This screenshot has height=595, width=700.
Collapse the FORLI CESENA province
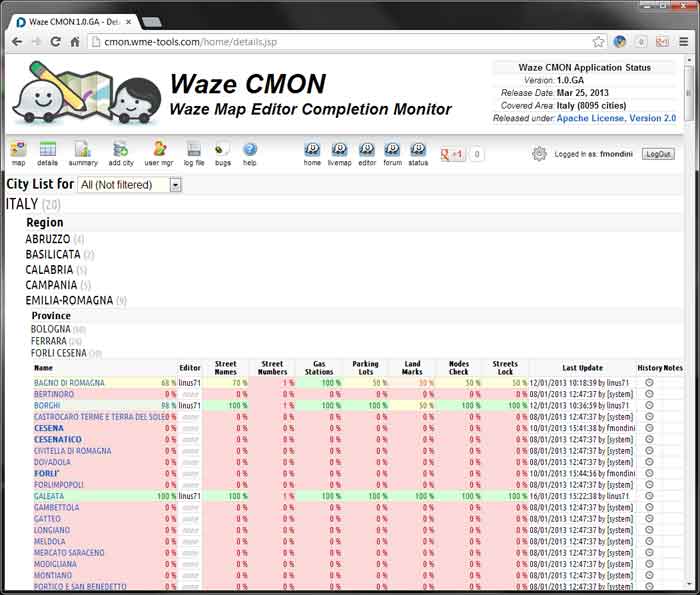[x=58, y=353]
